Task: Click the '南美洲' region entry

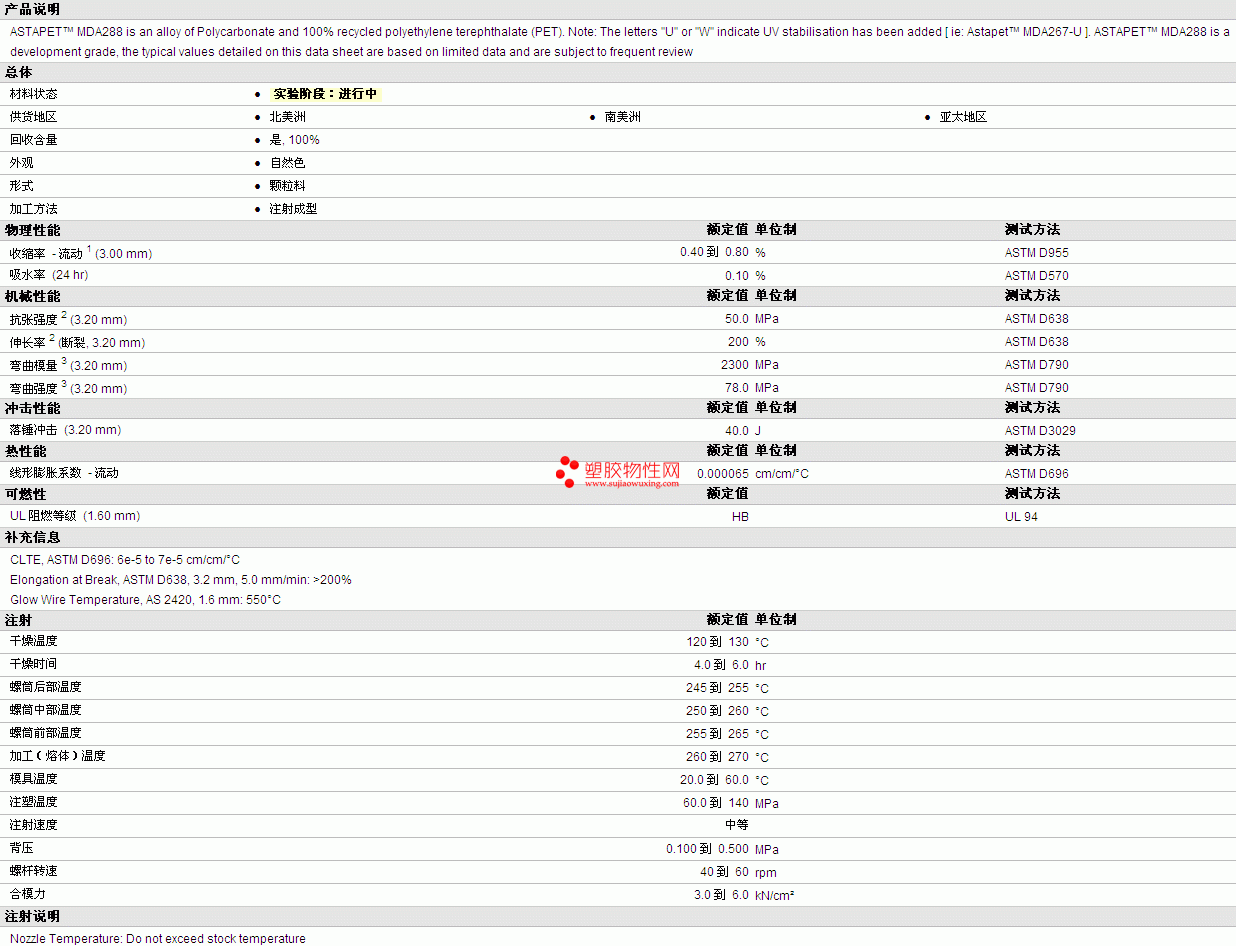Action: click(x=622, y=117)
